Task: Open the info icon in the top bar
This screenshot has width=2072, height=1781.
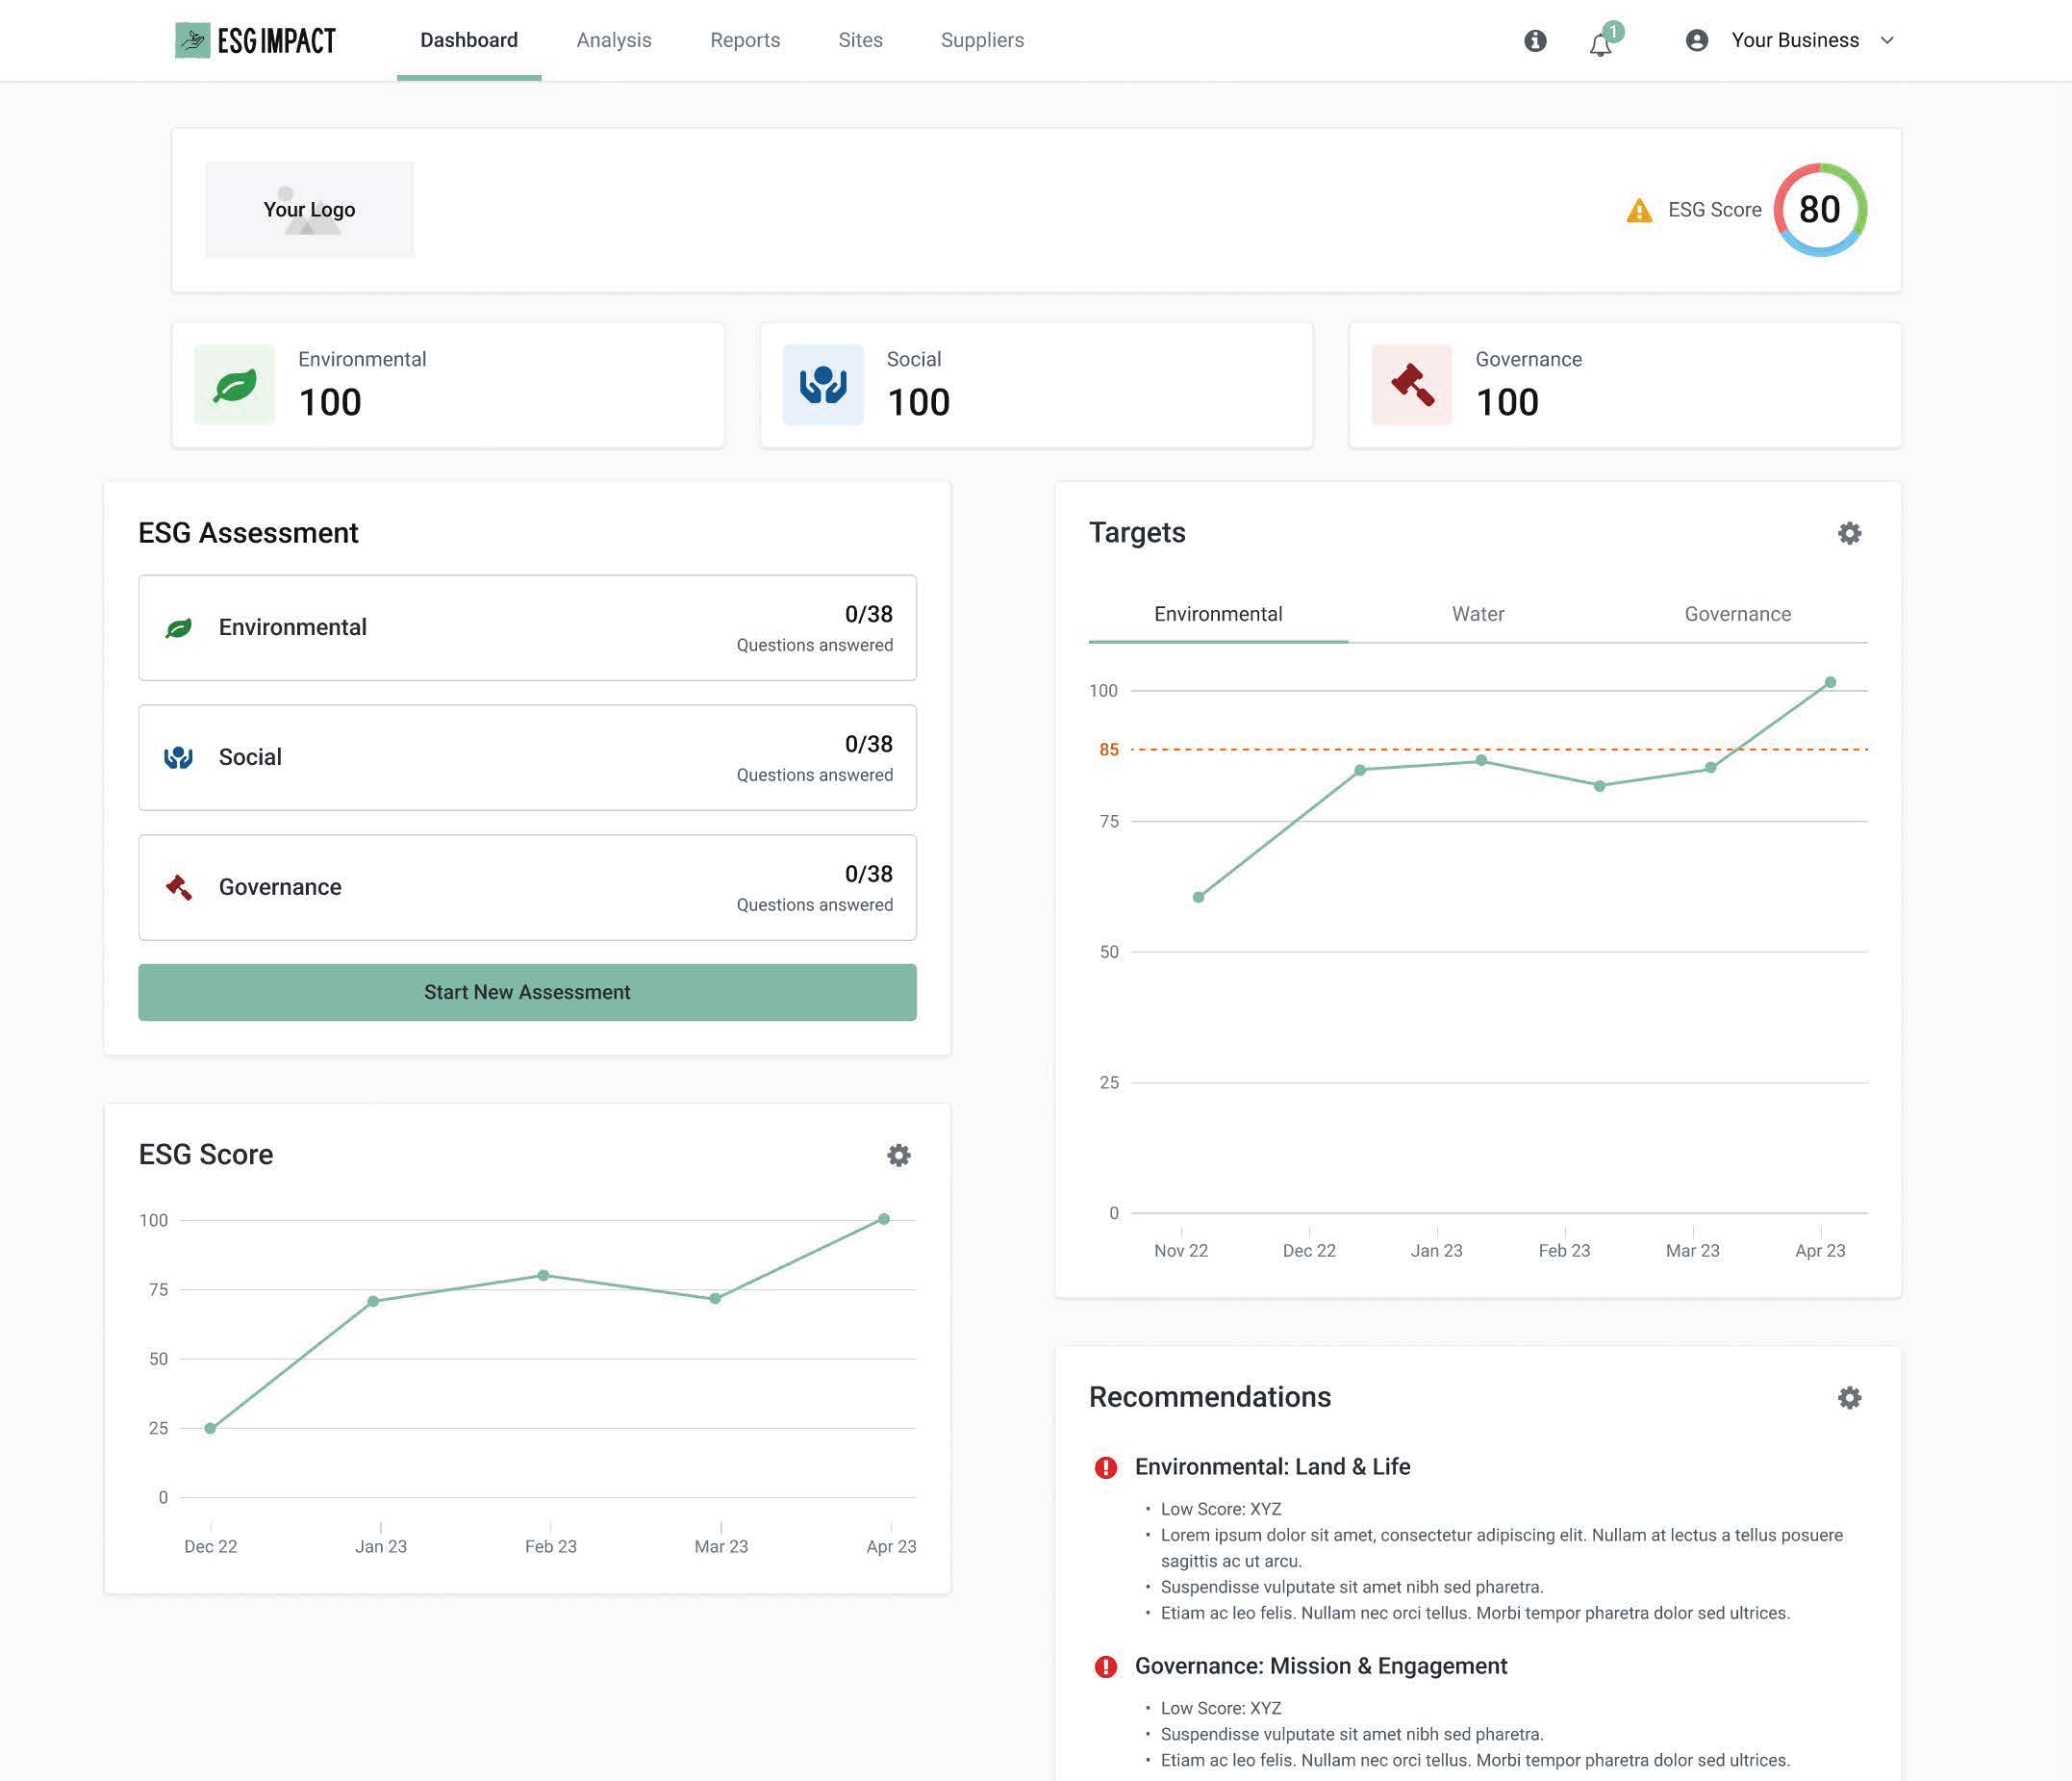Action: click(x=1535, y=40)
